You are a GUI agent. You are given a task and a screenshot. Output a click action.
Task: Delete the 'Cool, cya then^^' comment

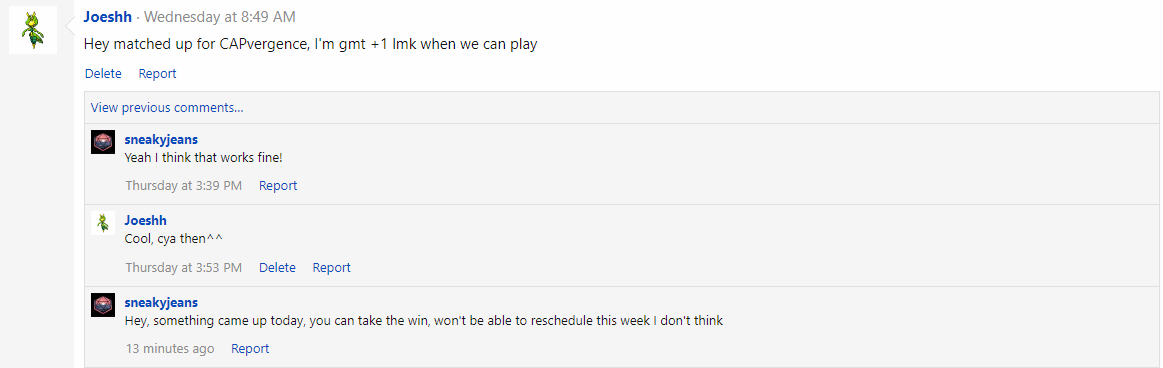click(277, 267)
